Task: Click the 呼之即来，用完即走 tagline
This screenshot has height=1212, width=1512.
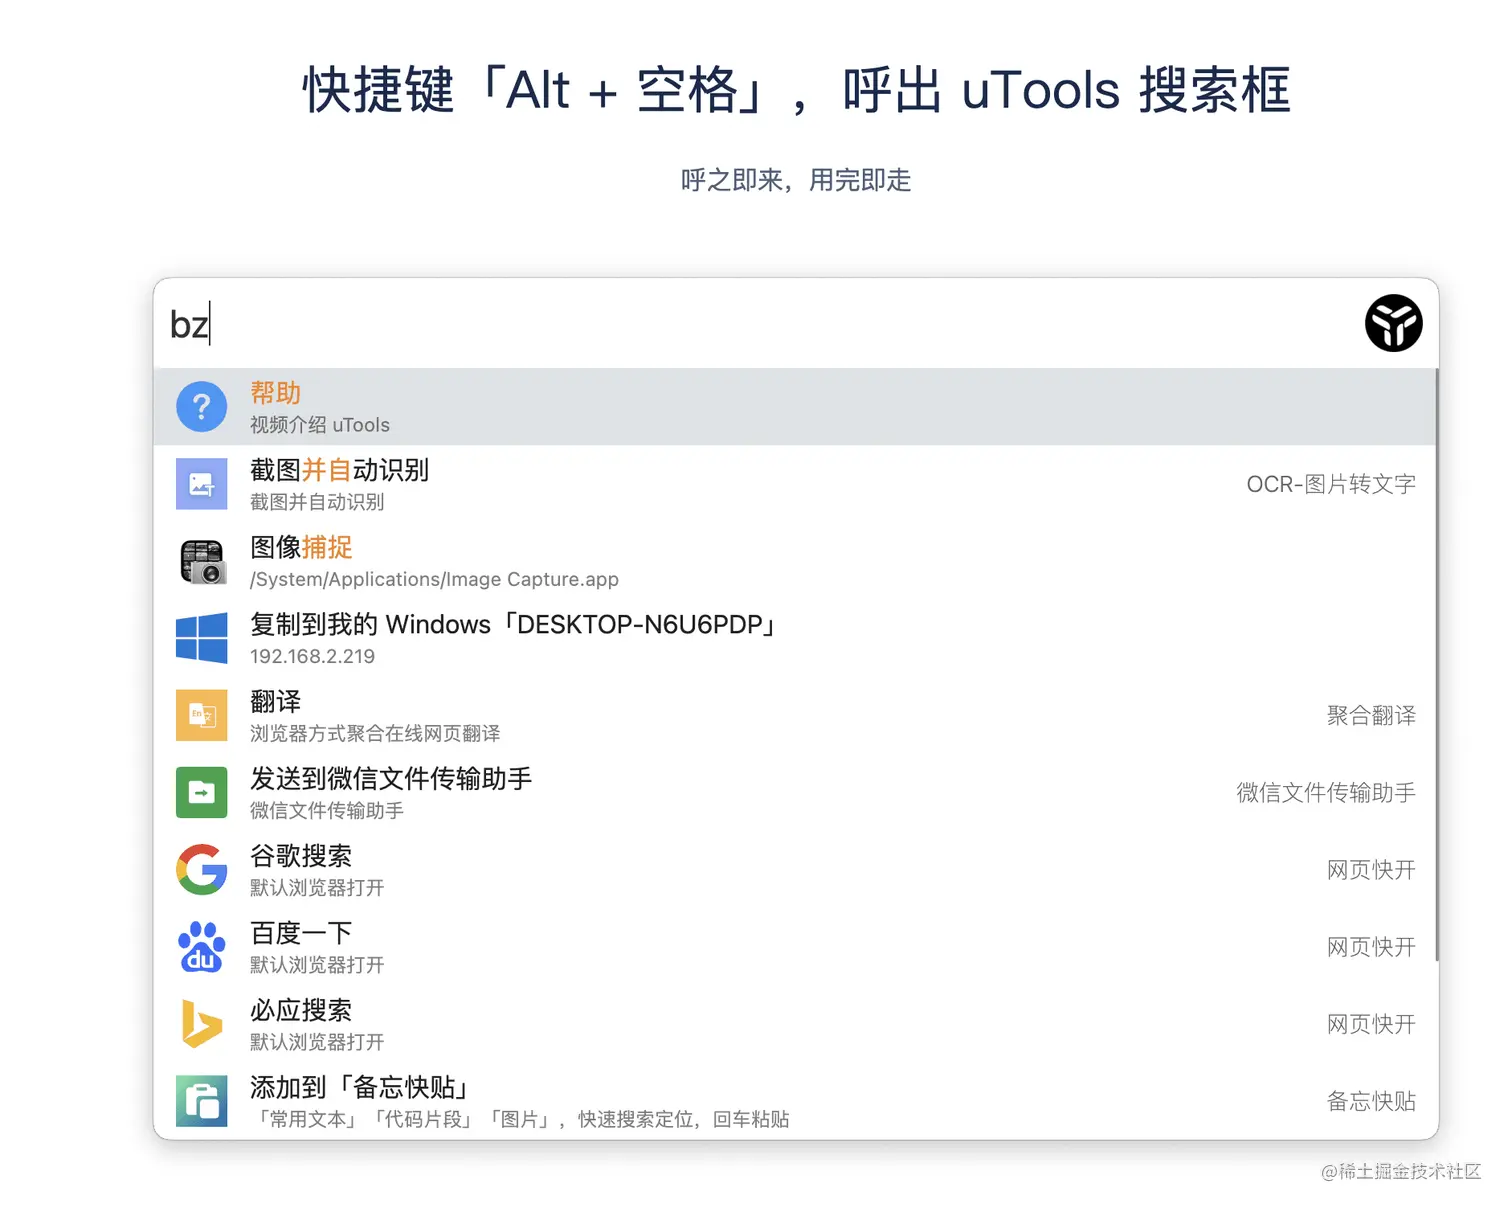Action: tap(796, 180)
